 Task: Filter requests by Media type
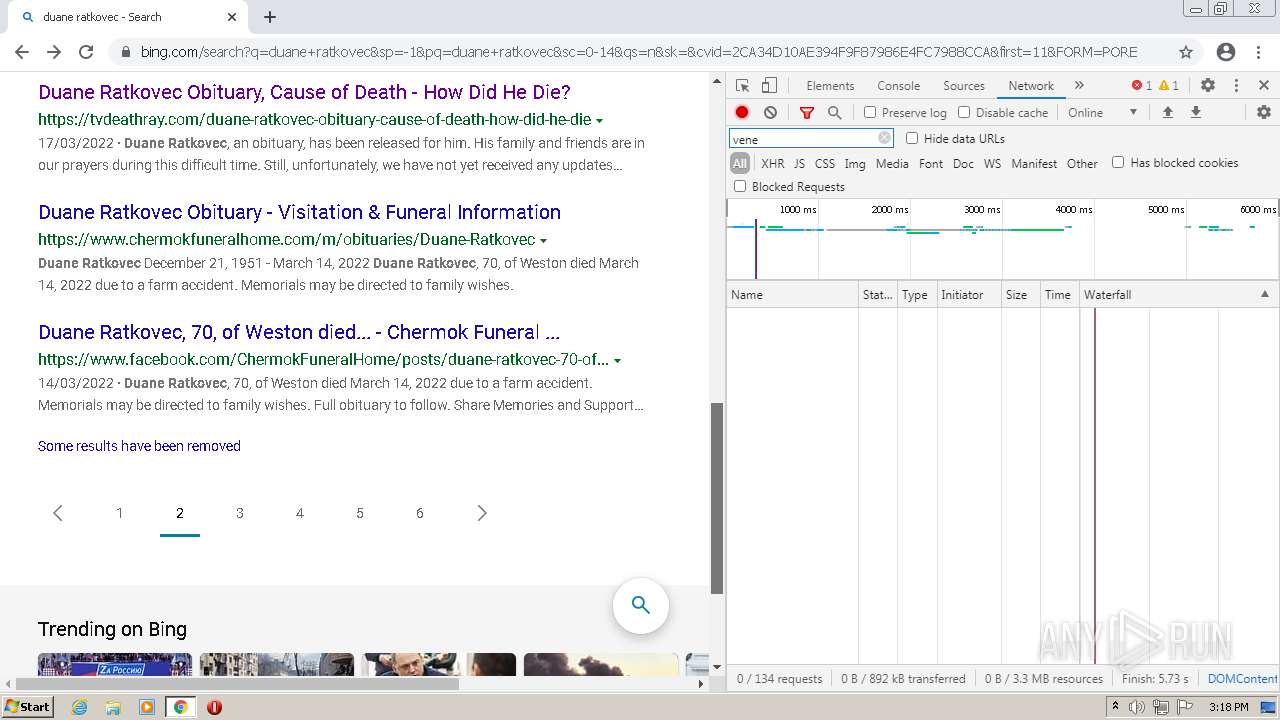(x=892, y=164)
